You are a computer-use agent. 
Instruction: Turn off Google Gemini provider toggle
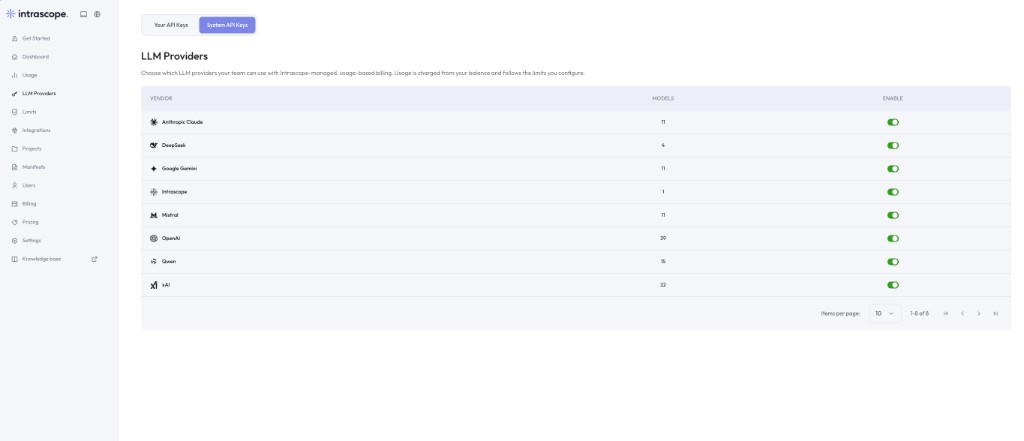click(893, 169)
